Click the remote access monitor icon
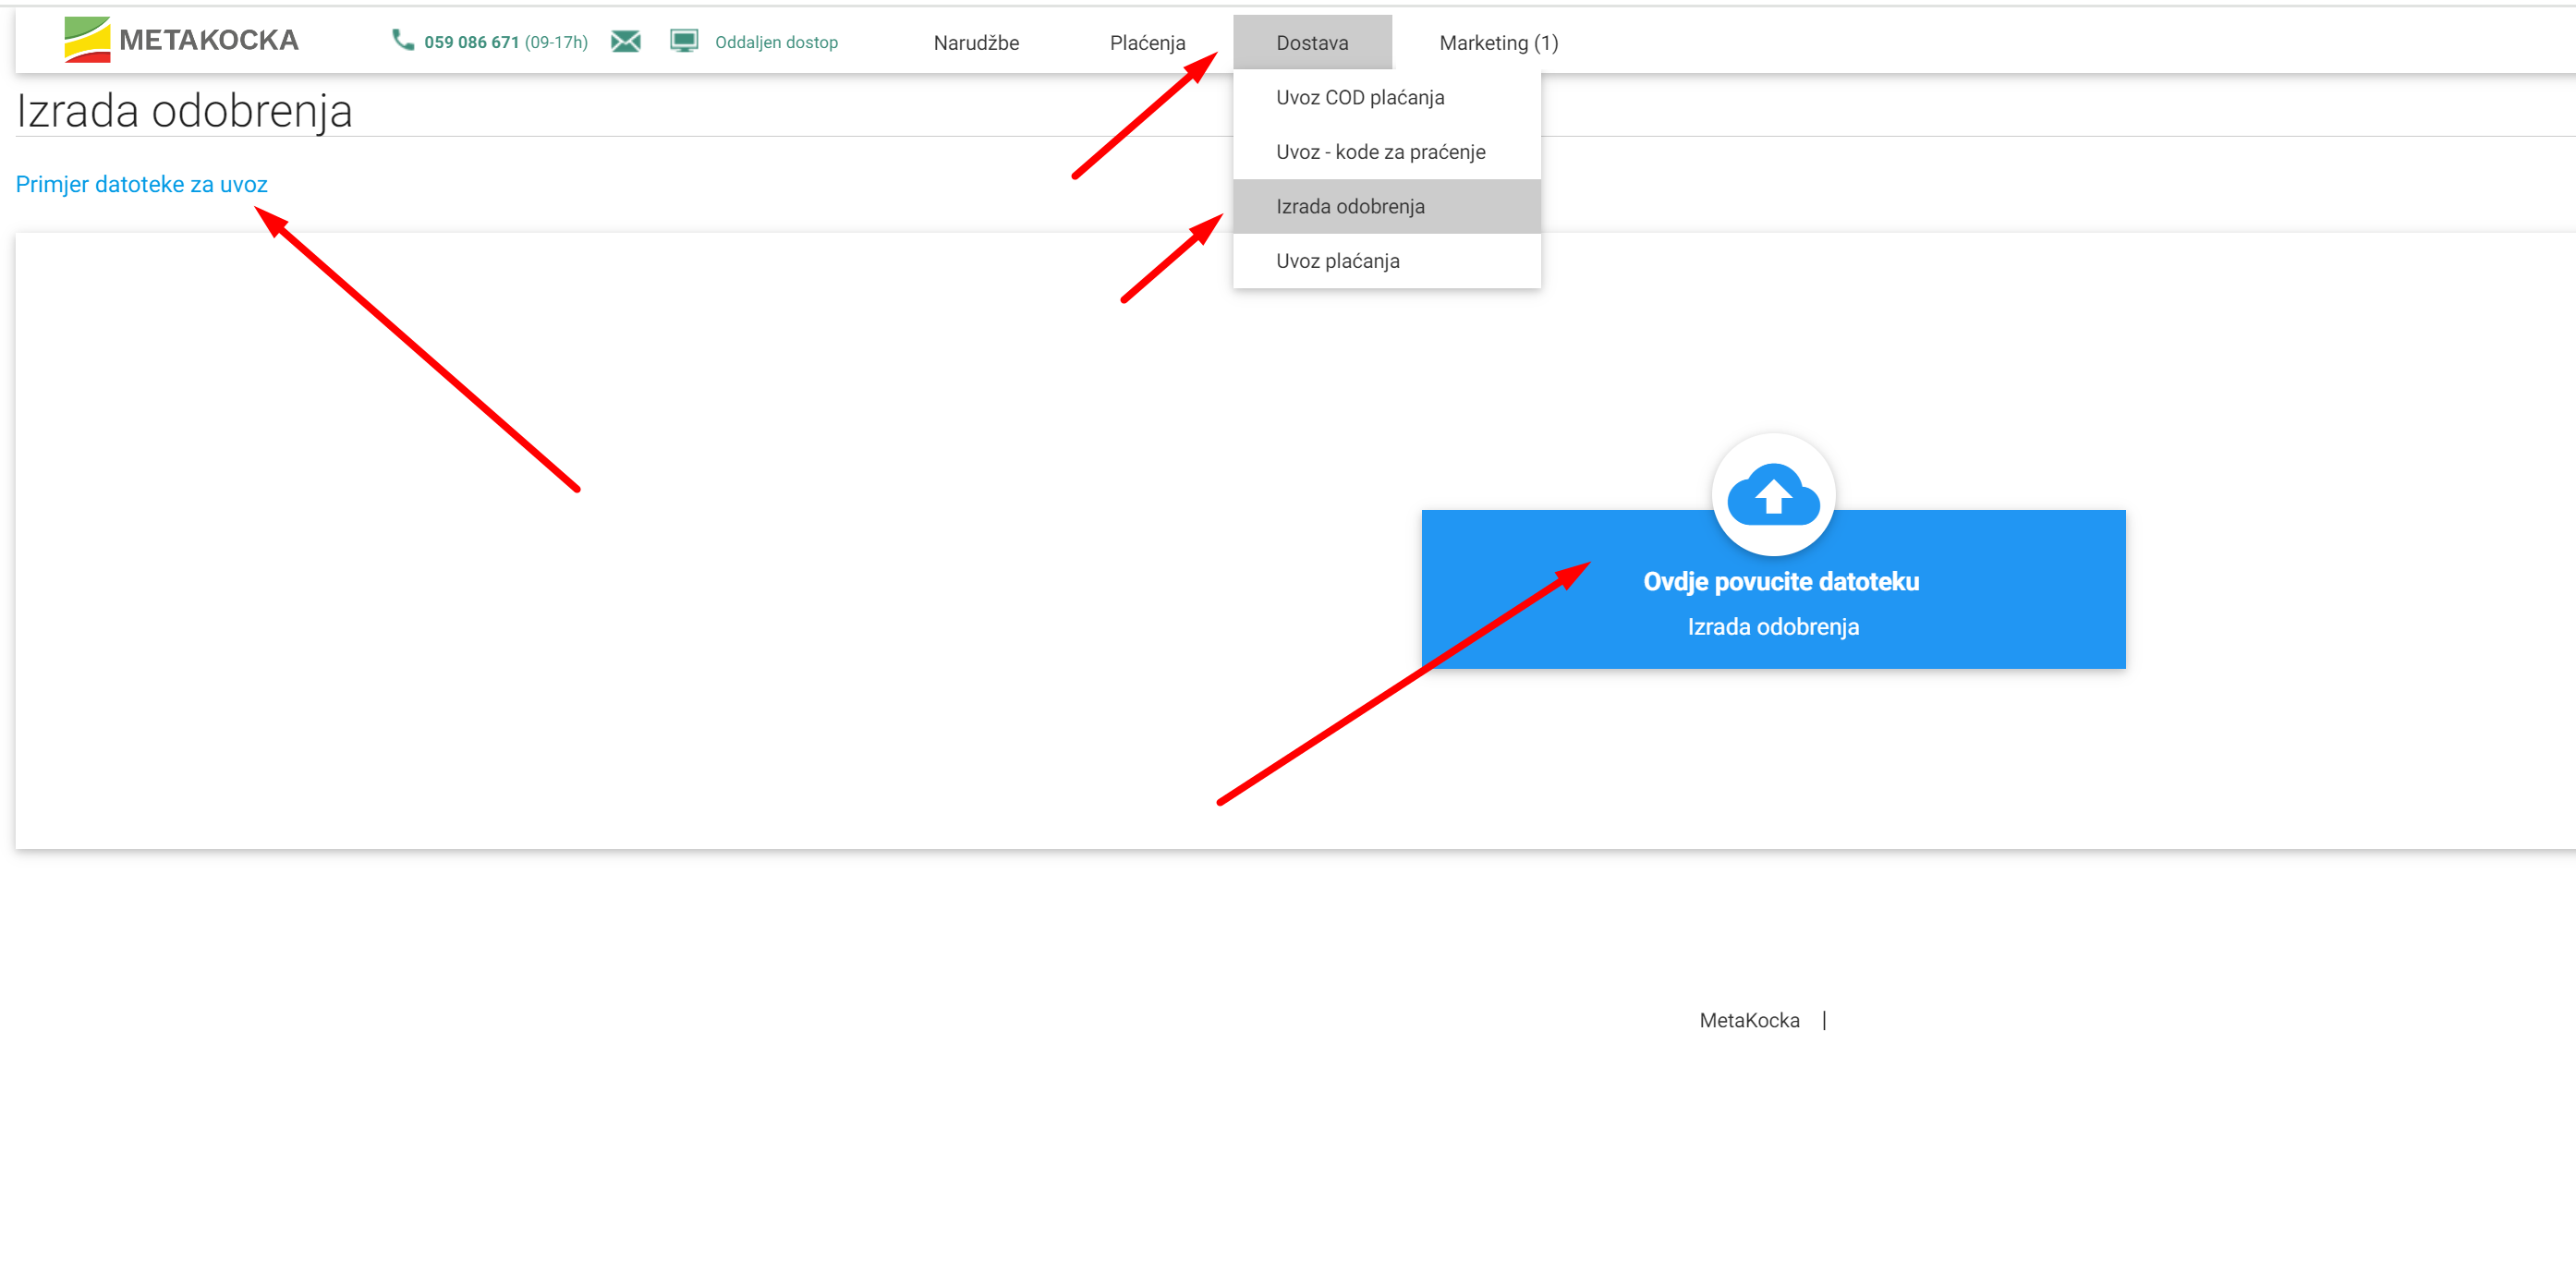 pos(684,41)
